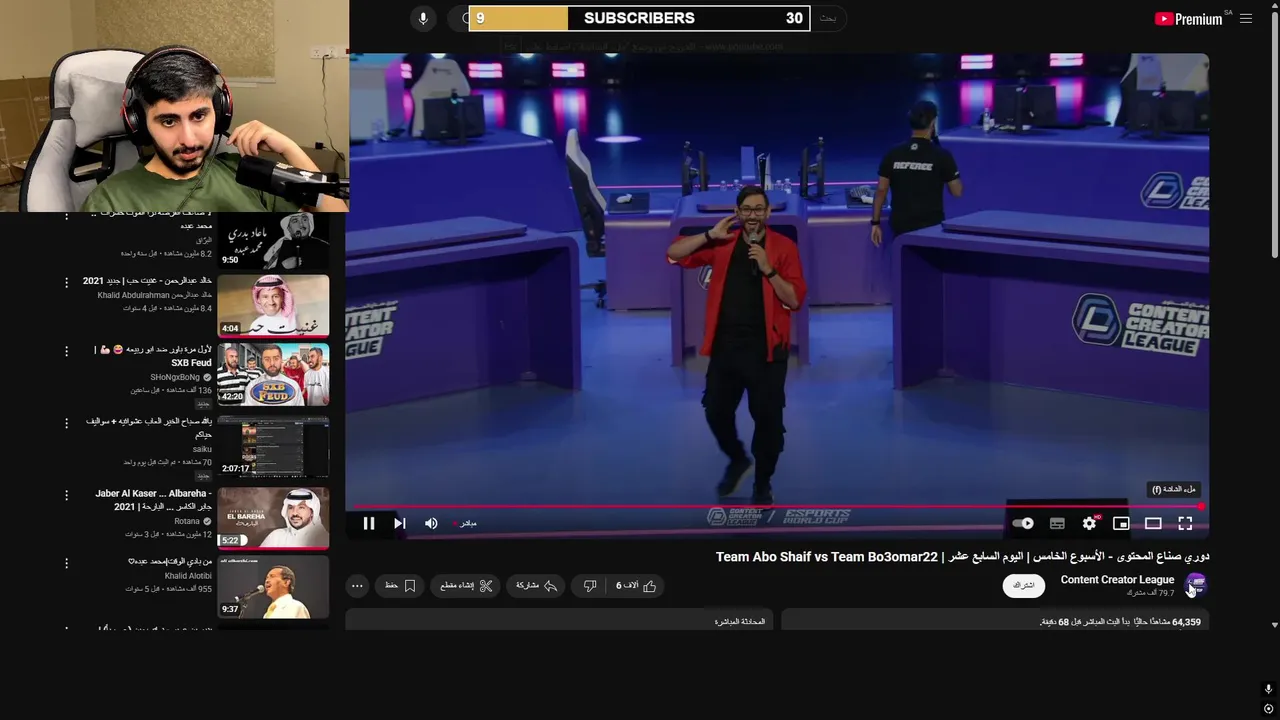Viewport: 1280px width, 720px height.
Task: Open Khalid Abdulrahman 4:04 video thumbnail
Action: point(273,305)
